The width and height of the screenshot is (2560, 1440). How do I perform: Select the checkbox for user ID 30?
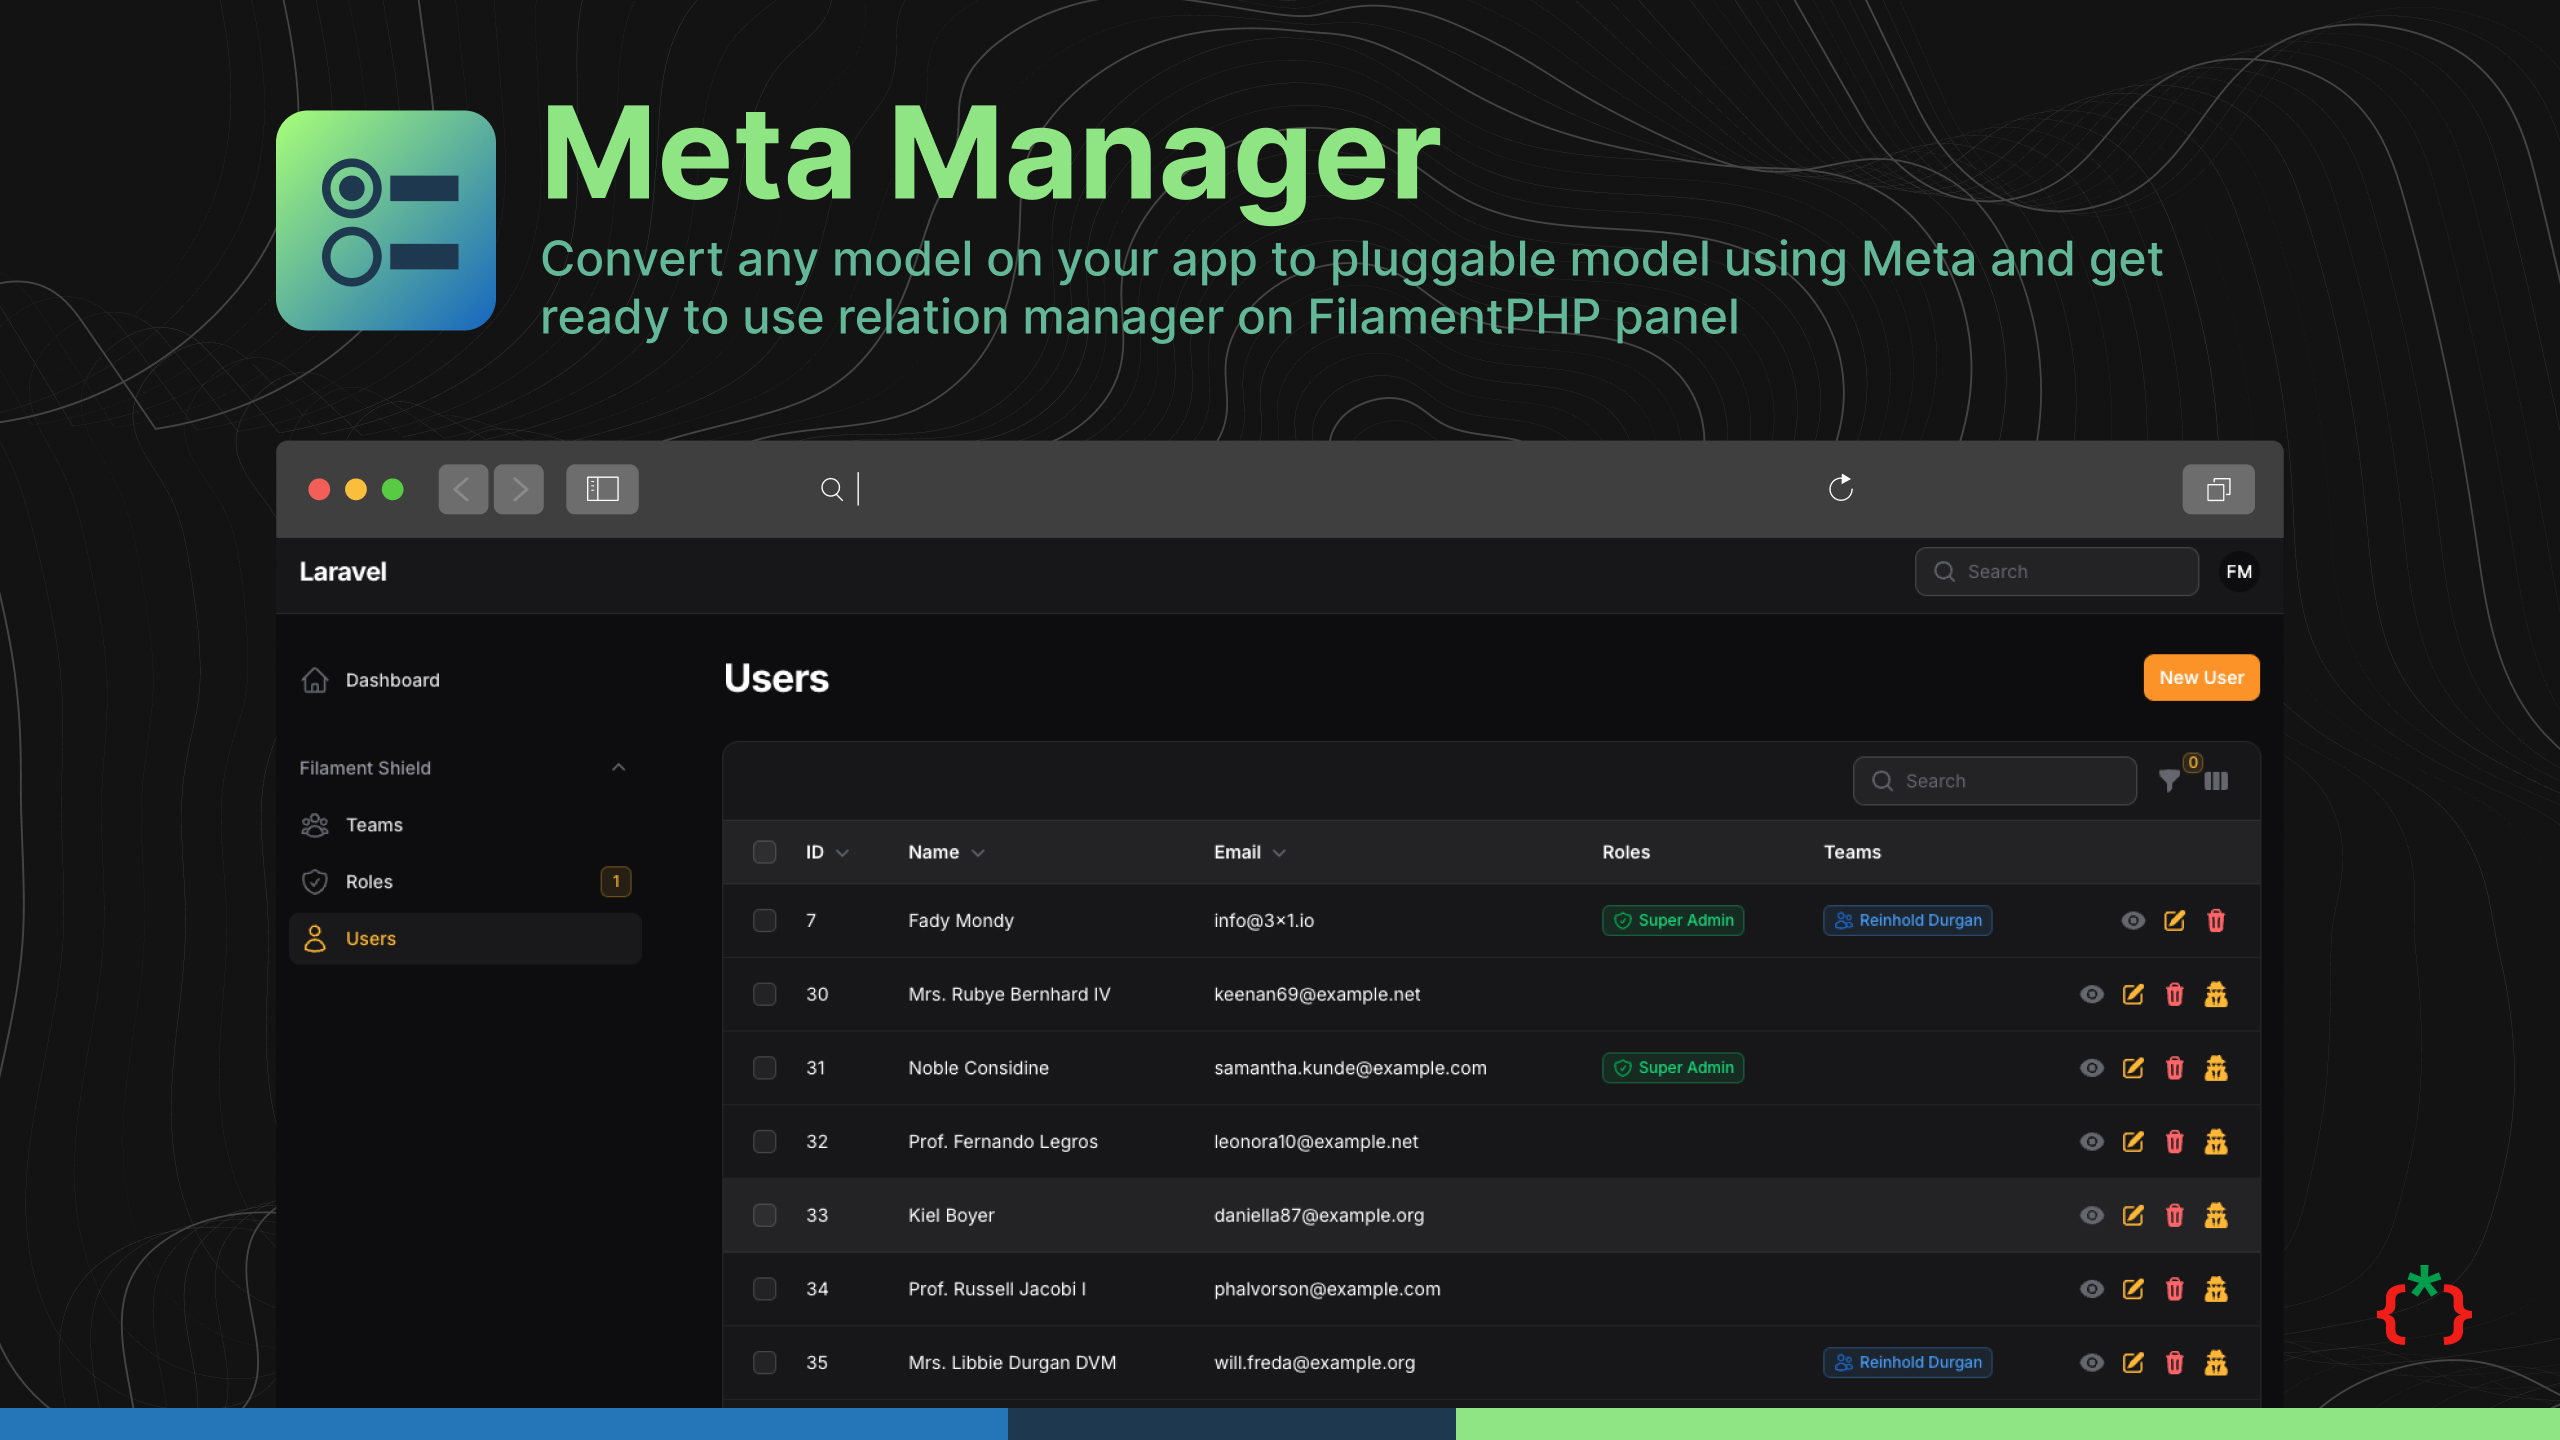tap(764, 994)
